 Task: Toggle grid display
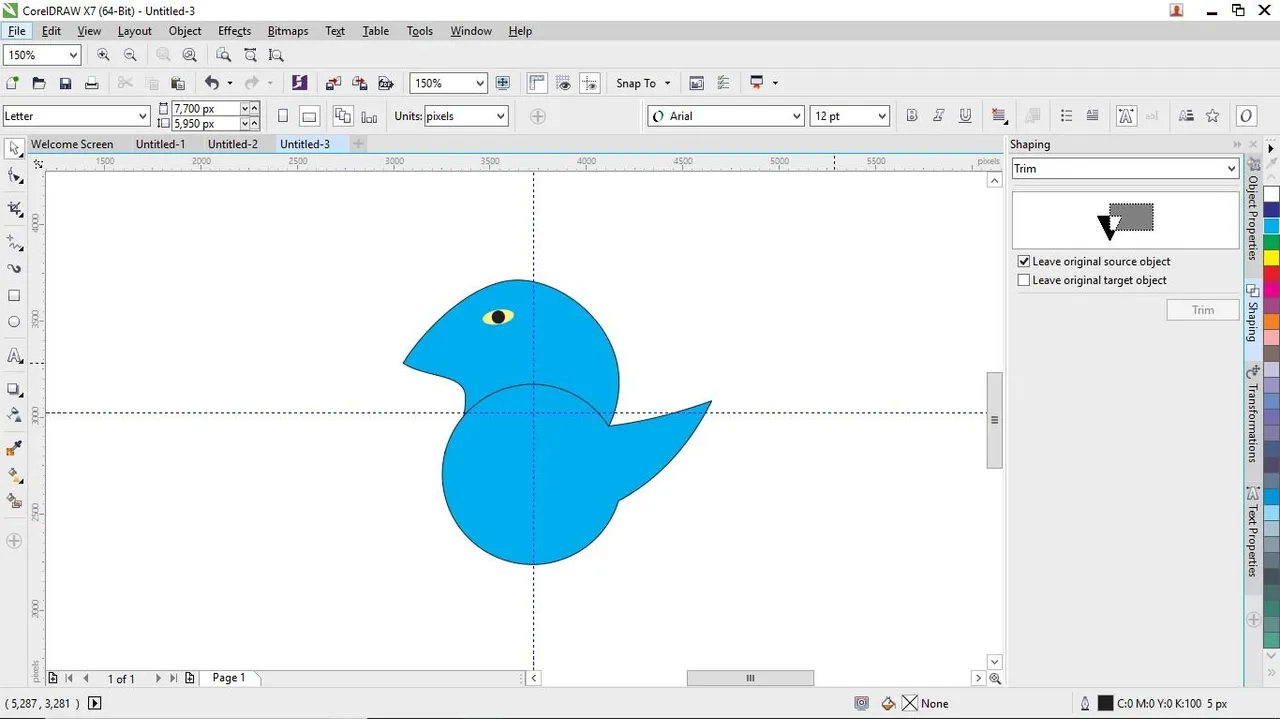[564, 83]
